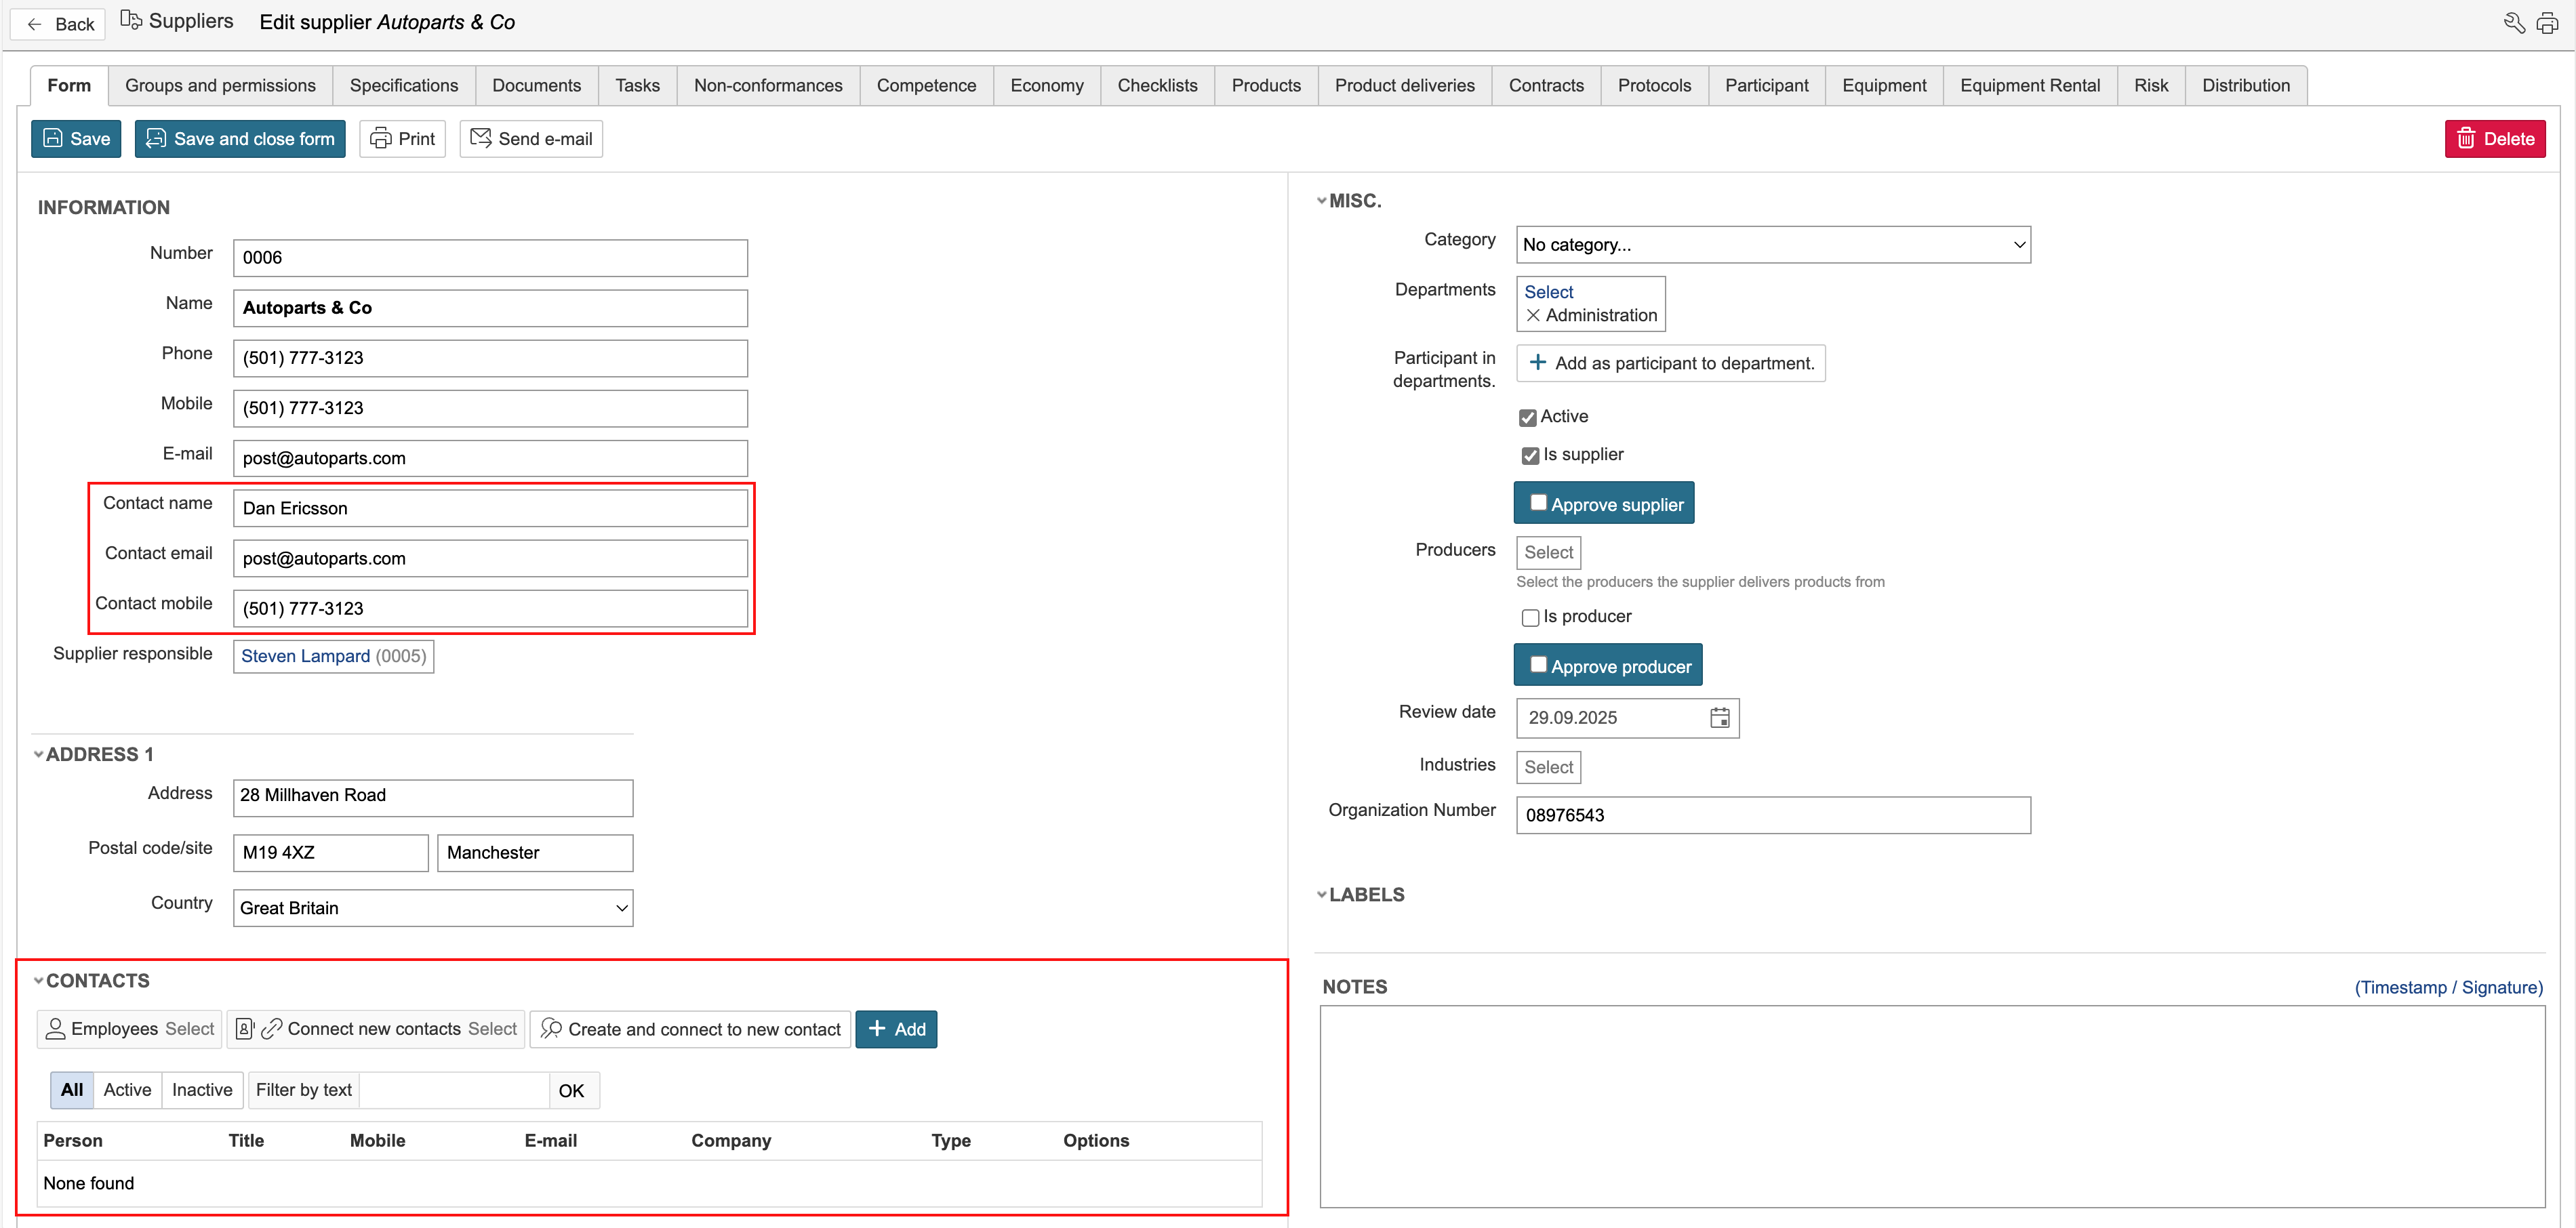2576x1228 pixels.
Task: Click the wrench settings icon
Action: (x=2514, y=22)
